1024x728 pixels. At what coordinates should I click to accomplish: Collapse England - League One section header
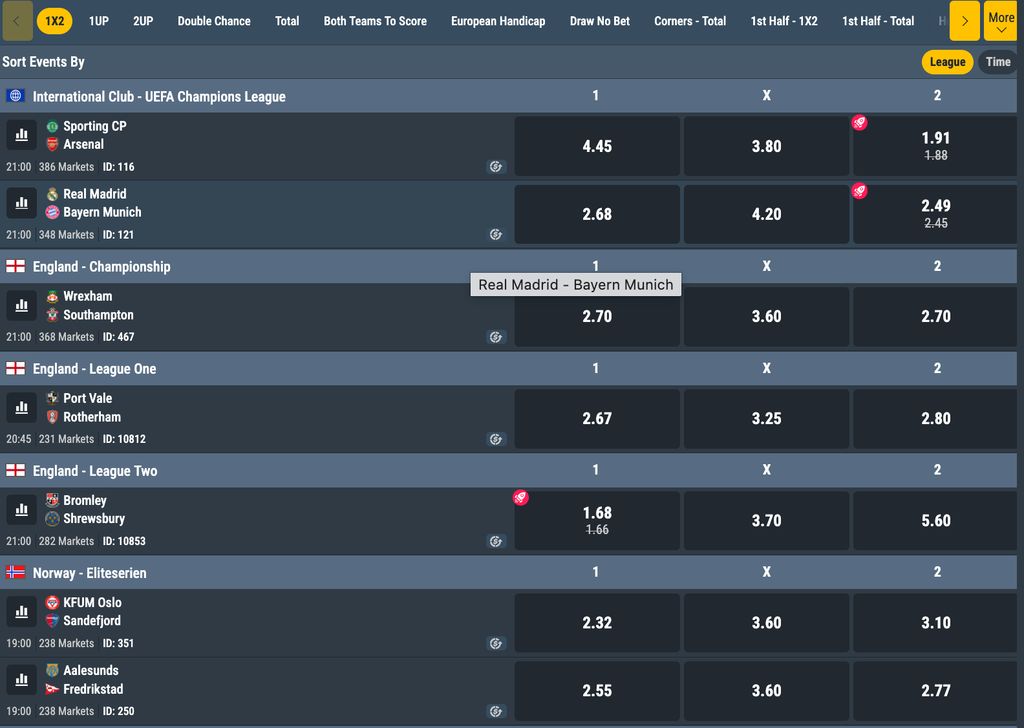pos(508,368)
